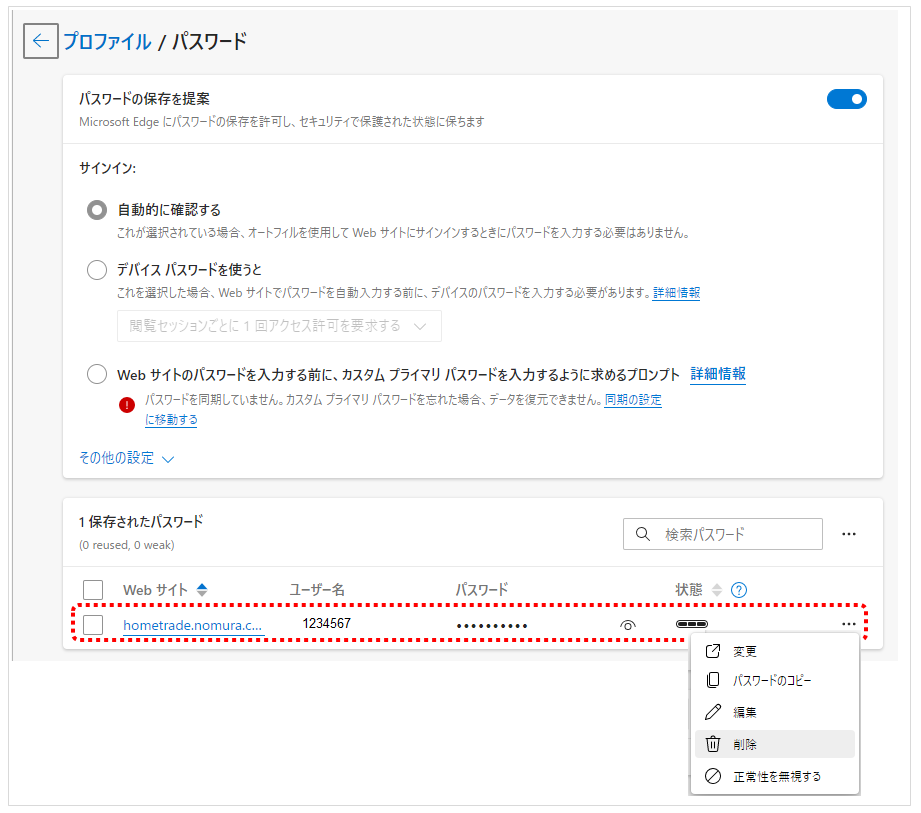
Task: Select the custom primary password radio option
Action: pos(97,375)
